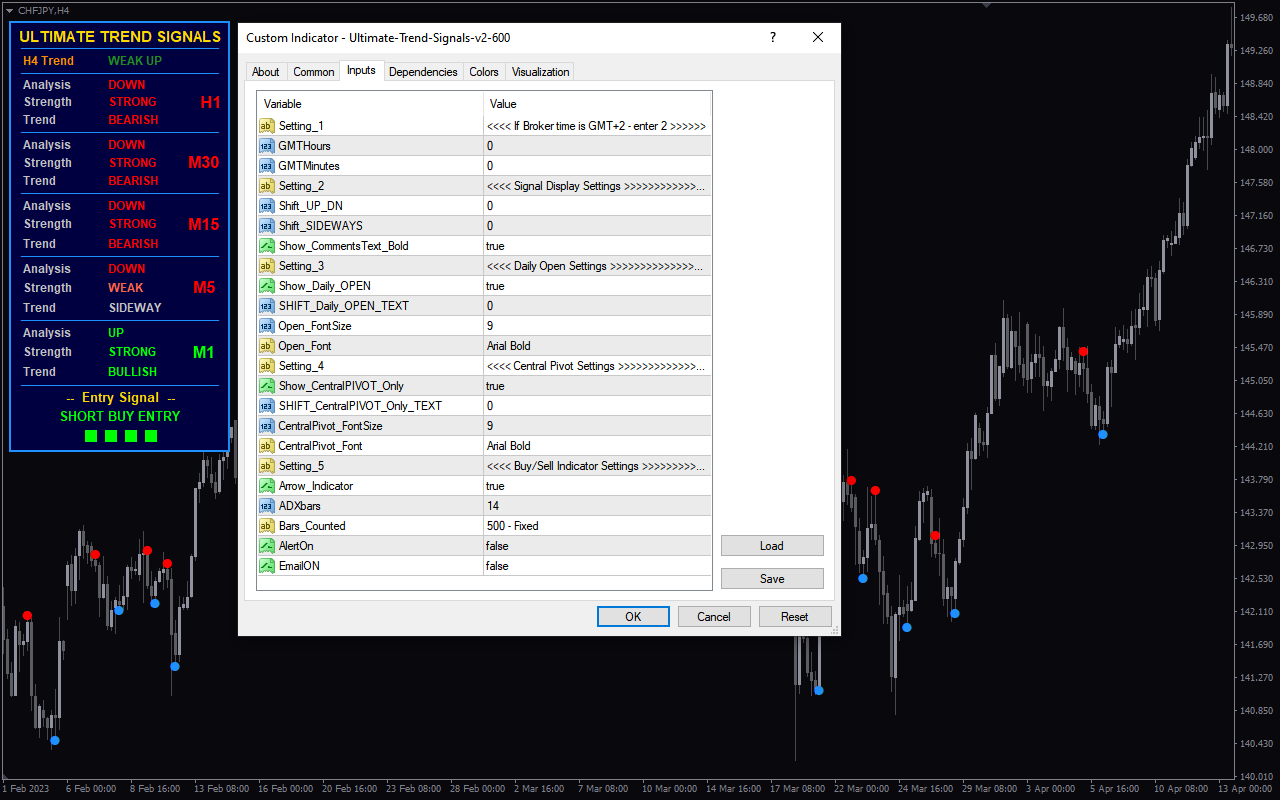Click the Setting_2 string type icon

(267, 186)
